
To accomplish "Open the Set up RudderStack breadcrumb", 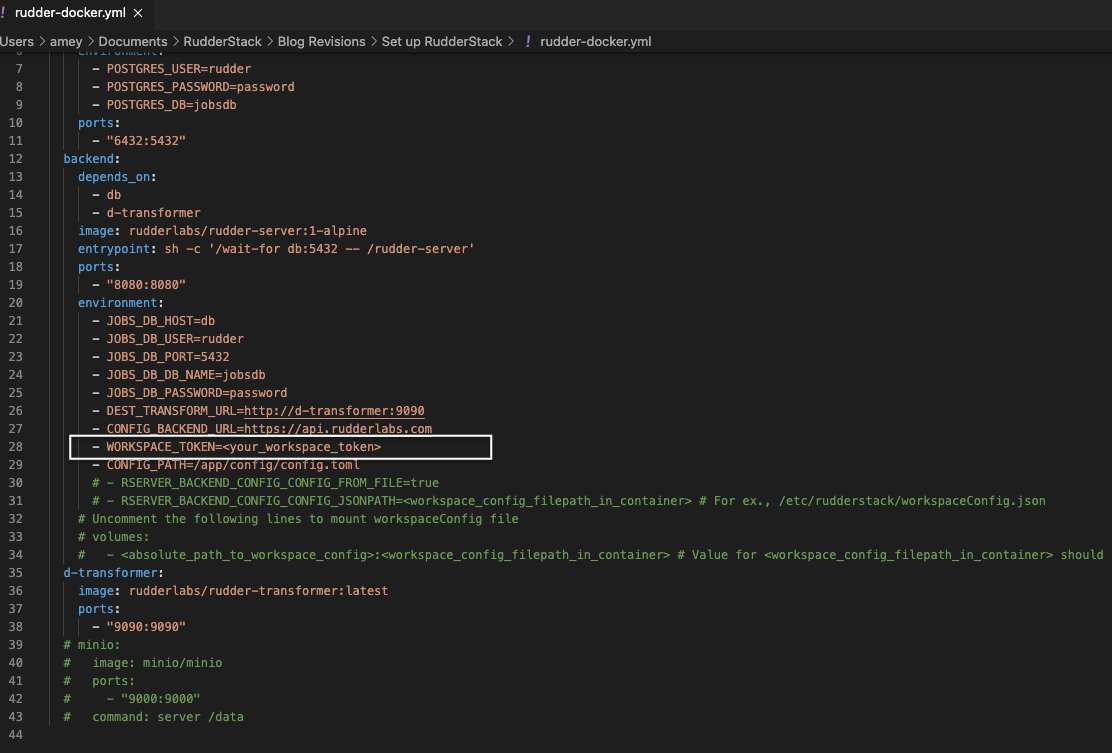I will pos(444,41).
